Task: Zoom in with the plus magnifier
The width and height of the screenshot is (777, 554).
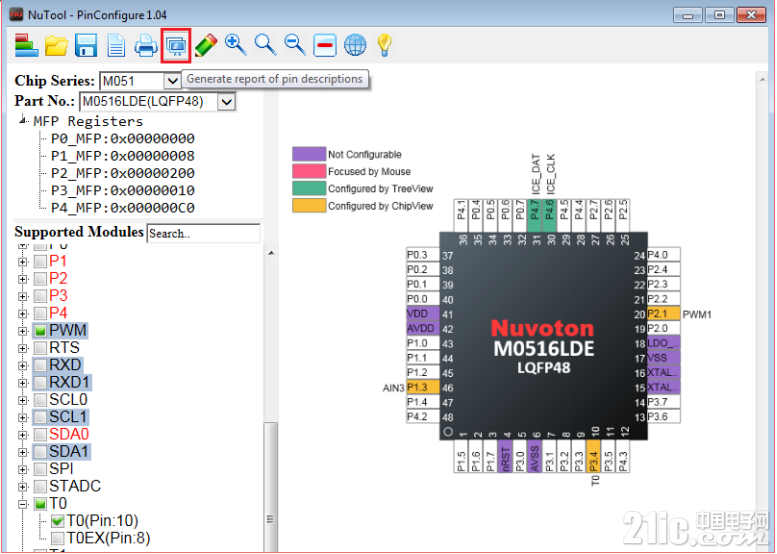Action: click(x=235, y=45)
